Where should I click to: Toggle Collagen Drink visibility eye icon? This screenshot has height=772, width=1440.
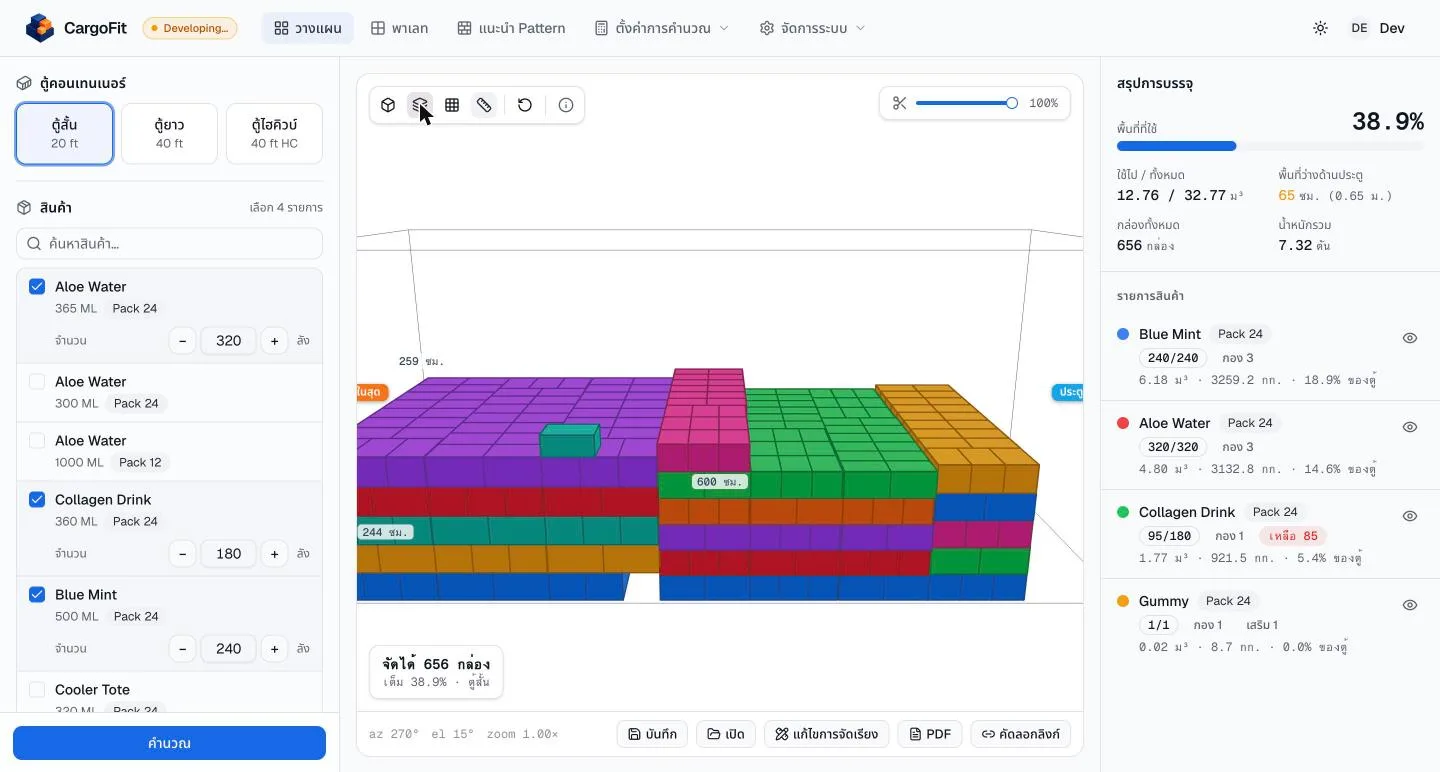[x=1410, y=516]
